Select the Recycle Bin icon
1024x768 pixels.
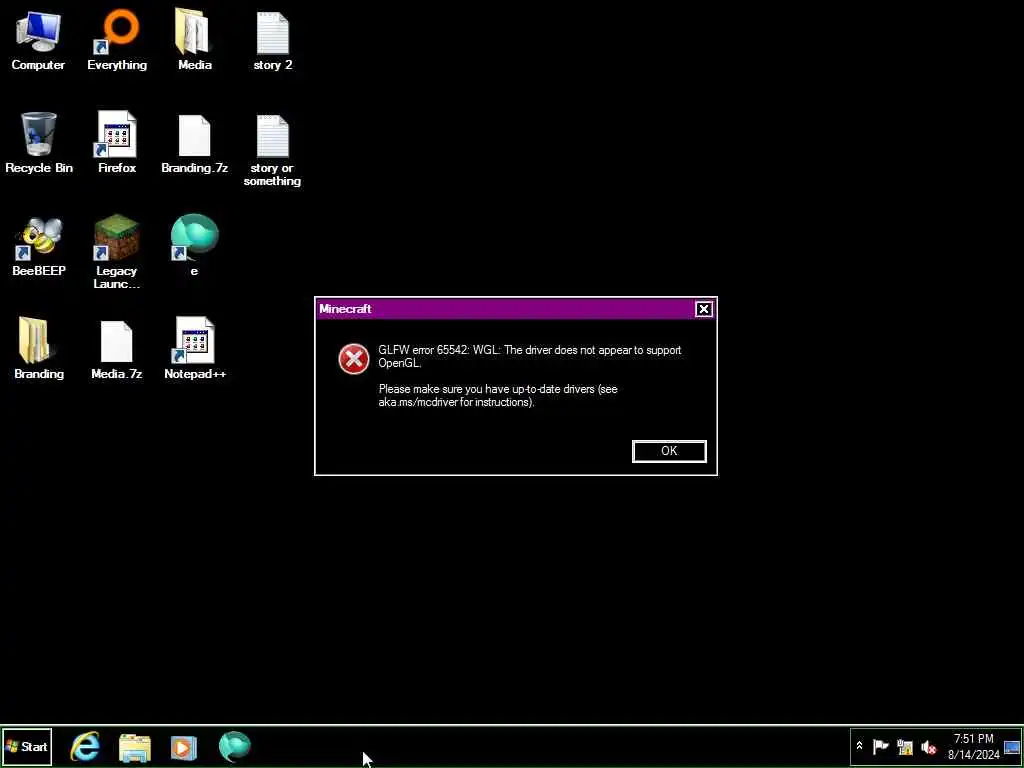(x=39, y=143)
